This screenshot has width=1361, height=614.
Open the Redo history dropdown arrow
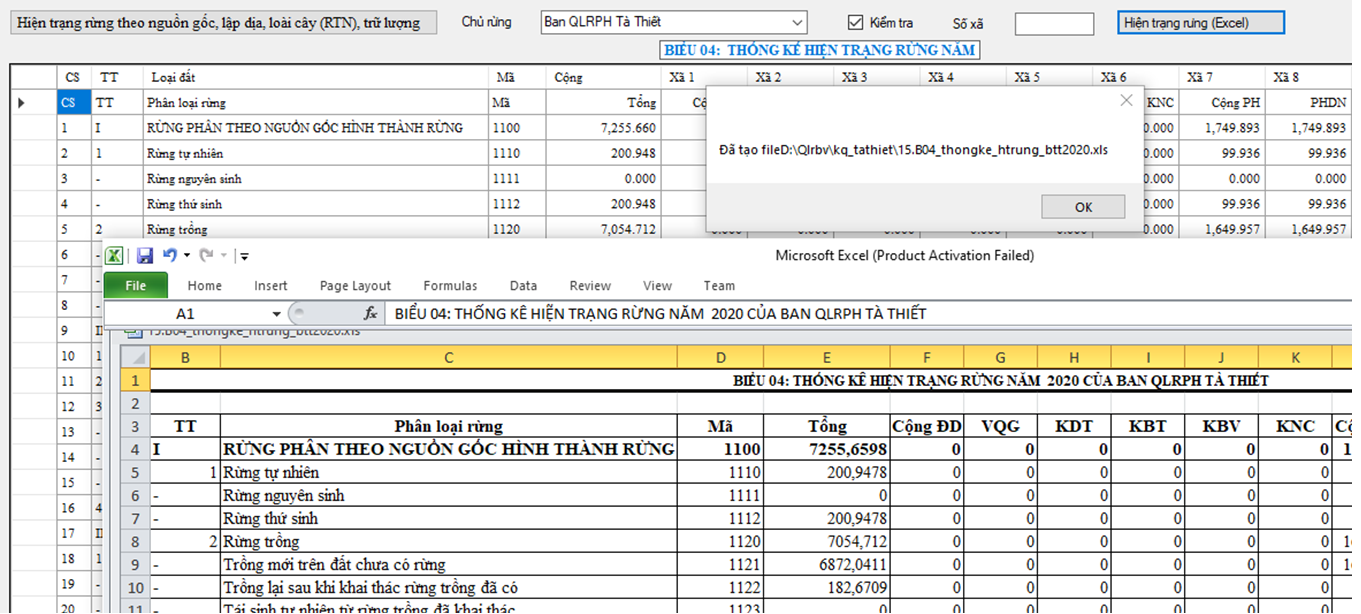(224, 256)
